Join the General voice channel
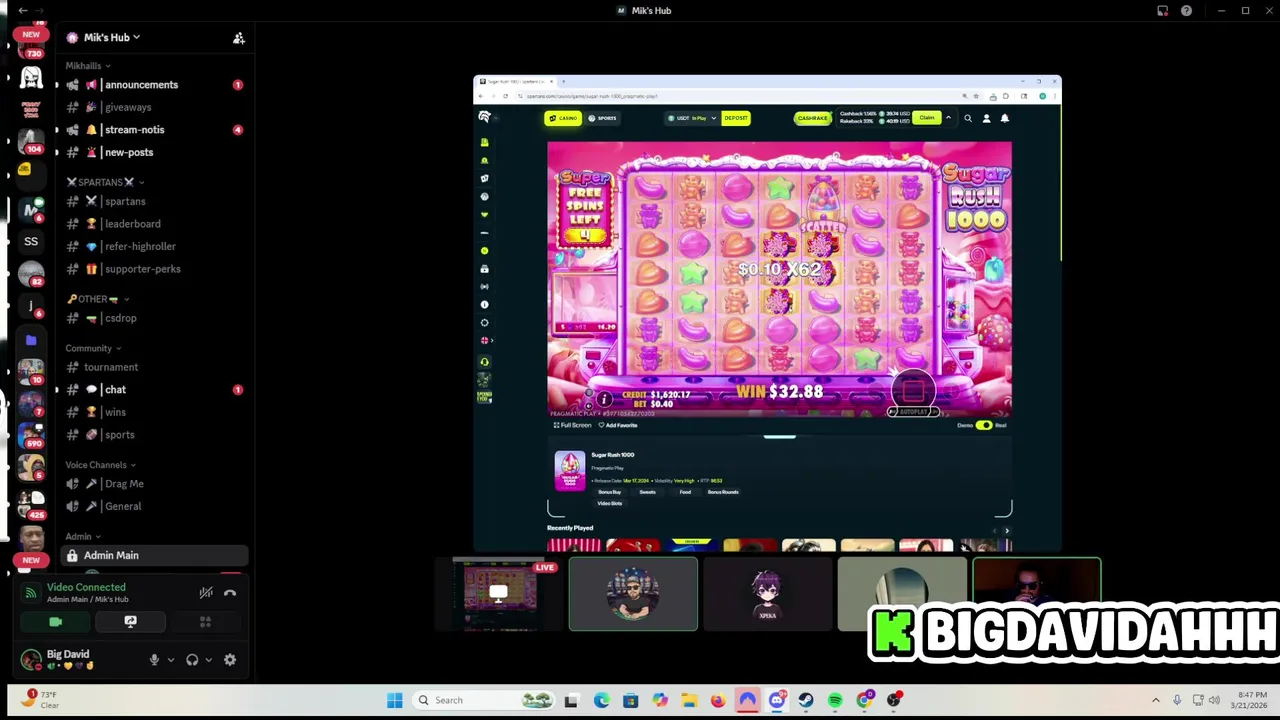1280x720 pixels. pyautogui.click(x=153, y=506)
